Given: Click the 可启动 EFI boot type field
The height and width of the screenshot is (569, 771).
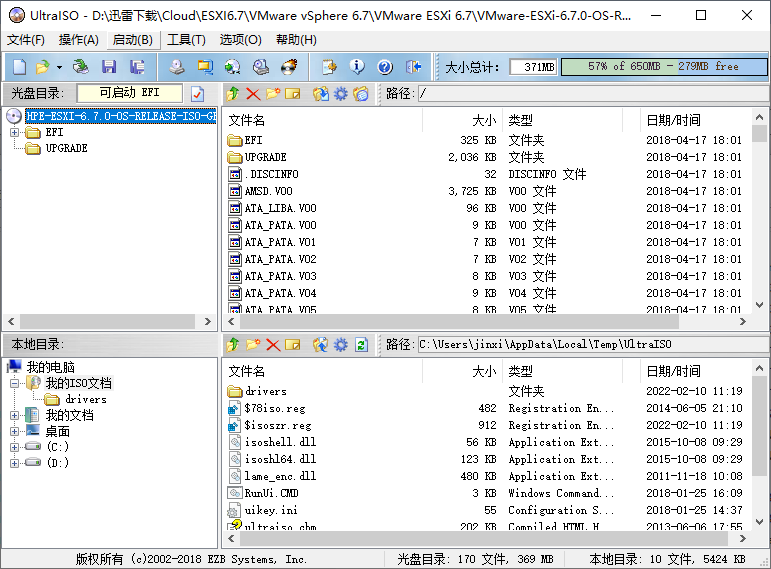Looking at the screenshot, I should (x=130, y=93).
